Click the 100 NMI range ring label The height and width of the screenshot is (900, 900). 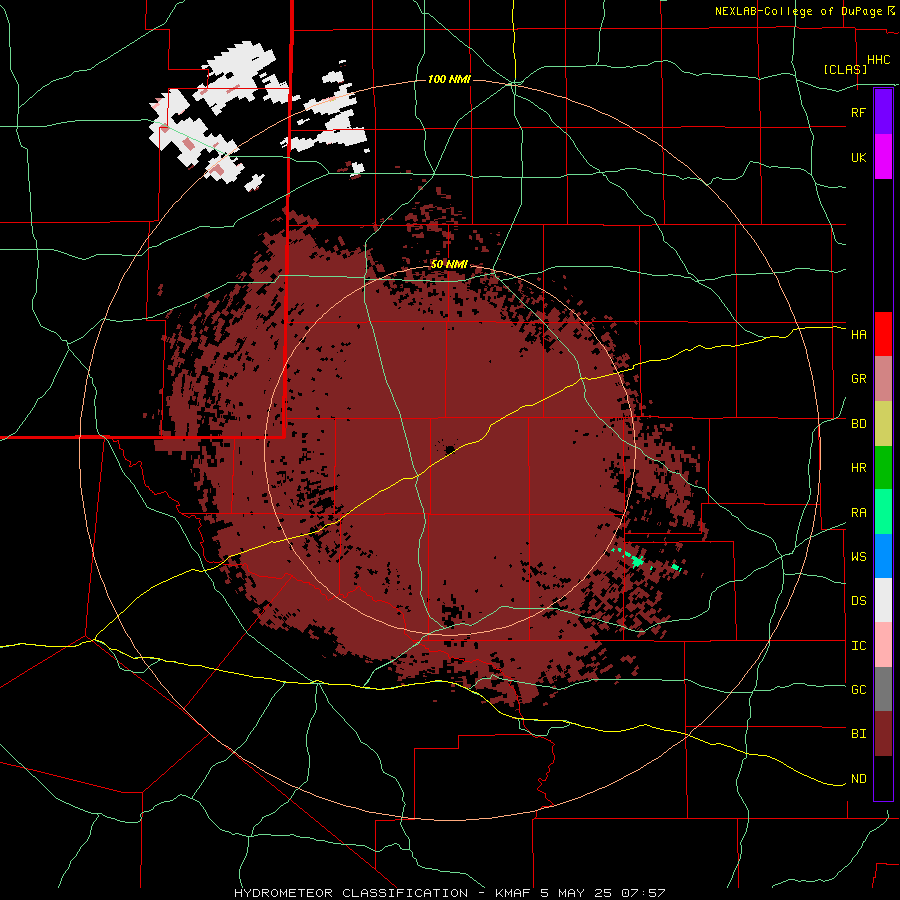coord(449,79)
